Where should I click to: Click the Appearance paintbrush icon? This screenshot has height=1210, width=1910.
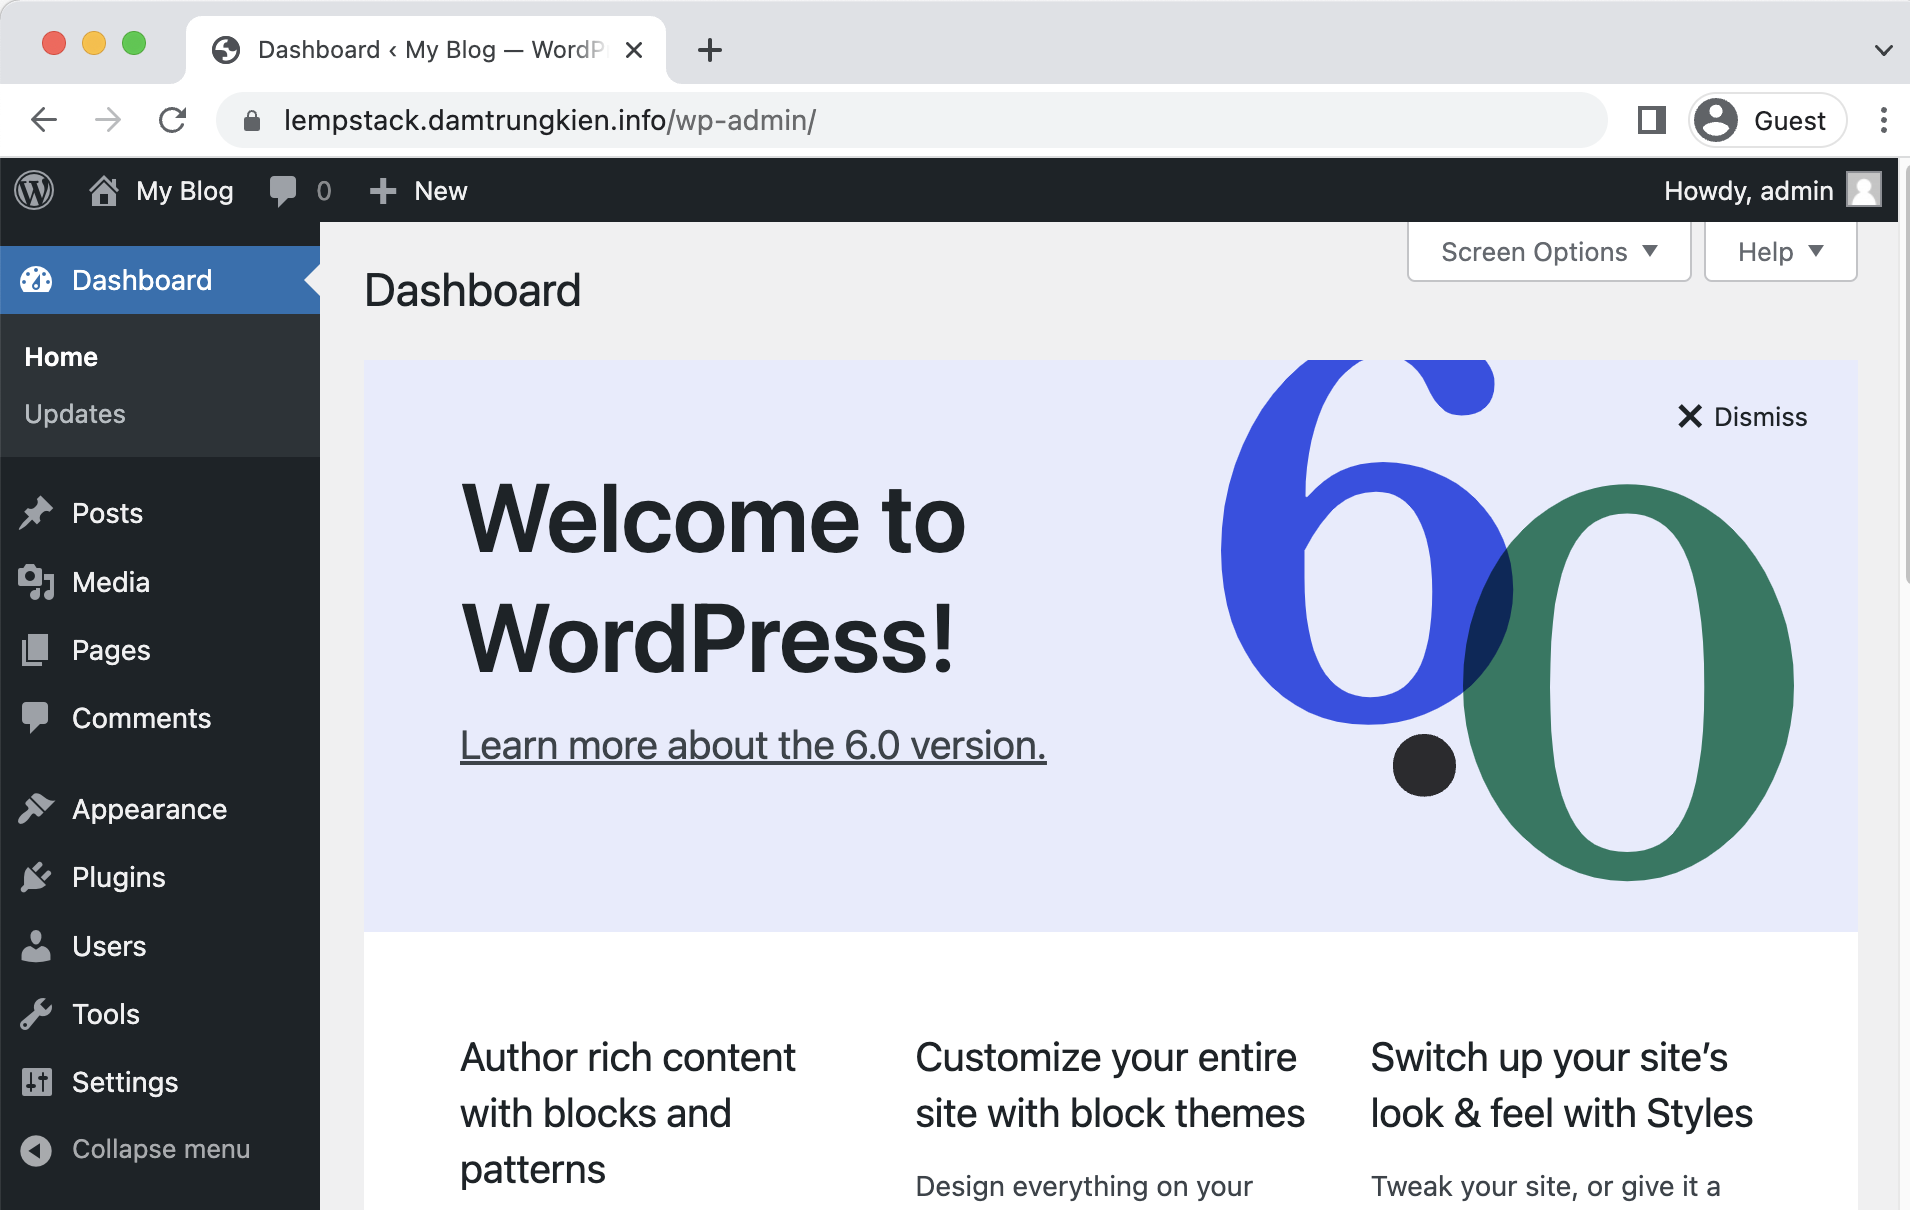36,809
